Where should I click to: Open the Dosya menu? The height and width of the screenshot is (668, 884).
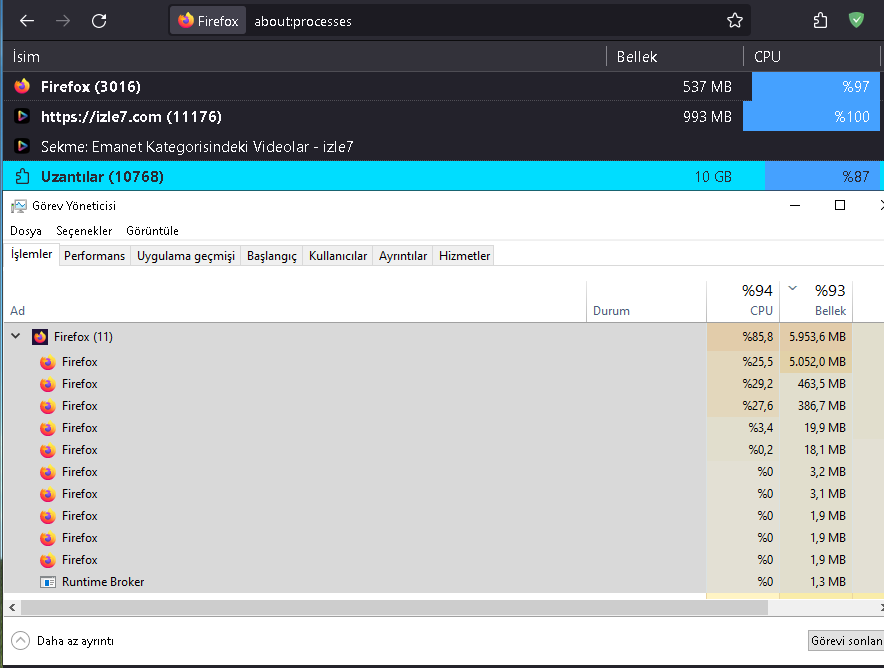coord(25,231)
